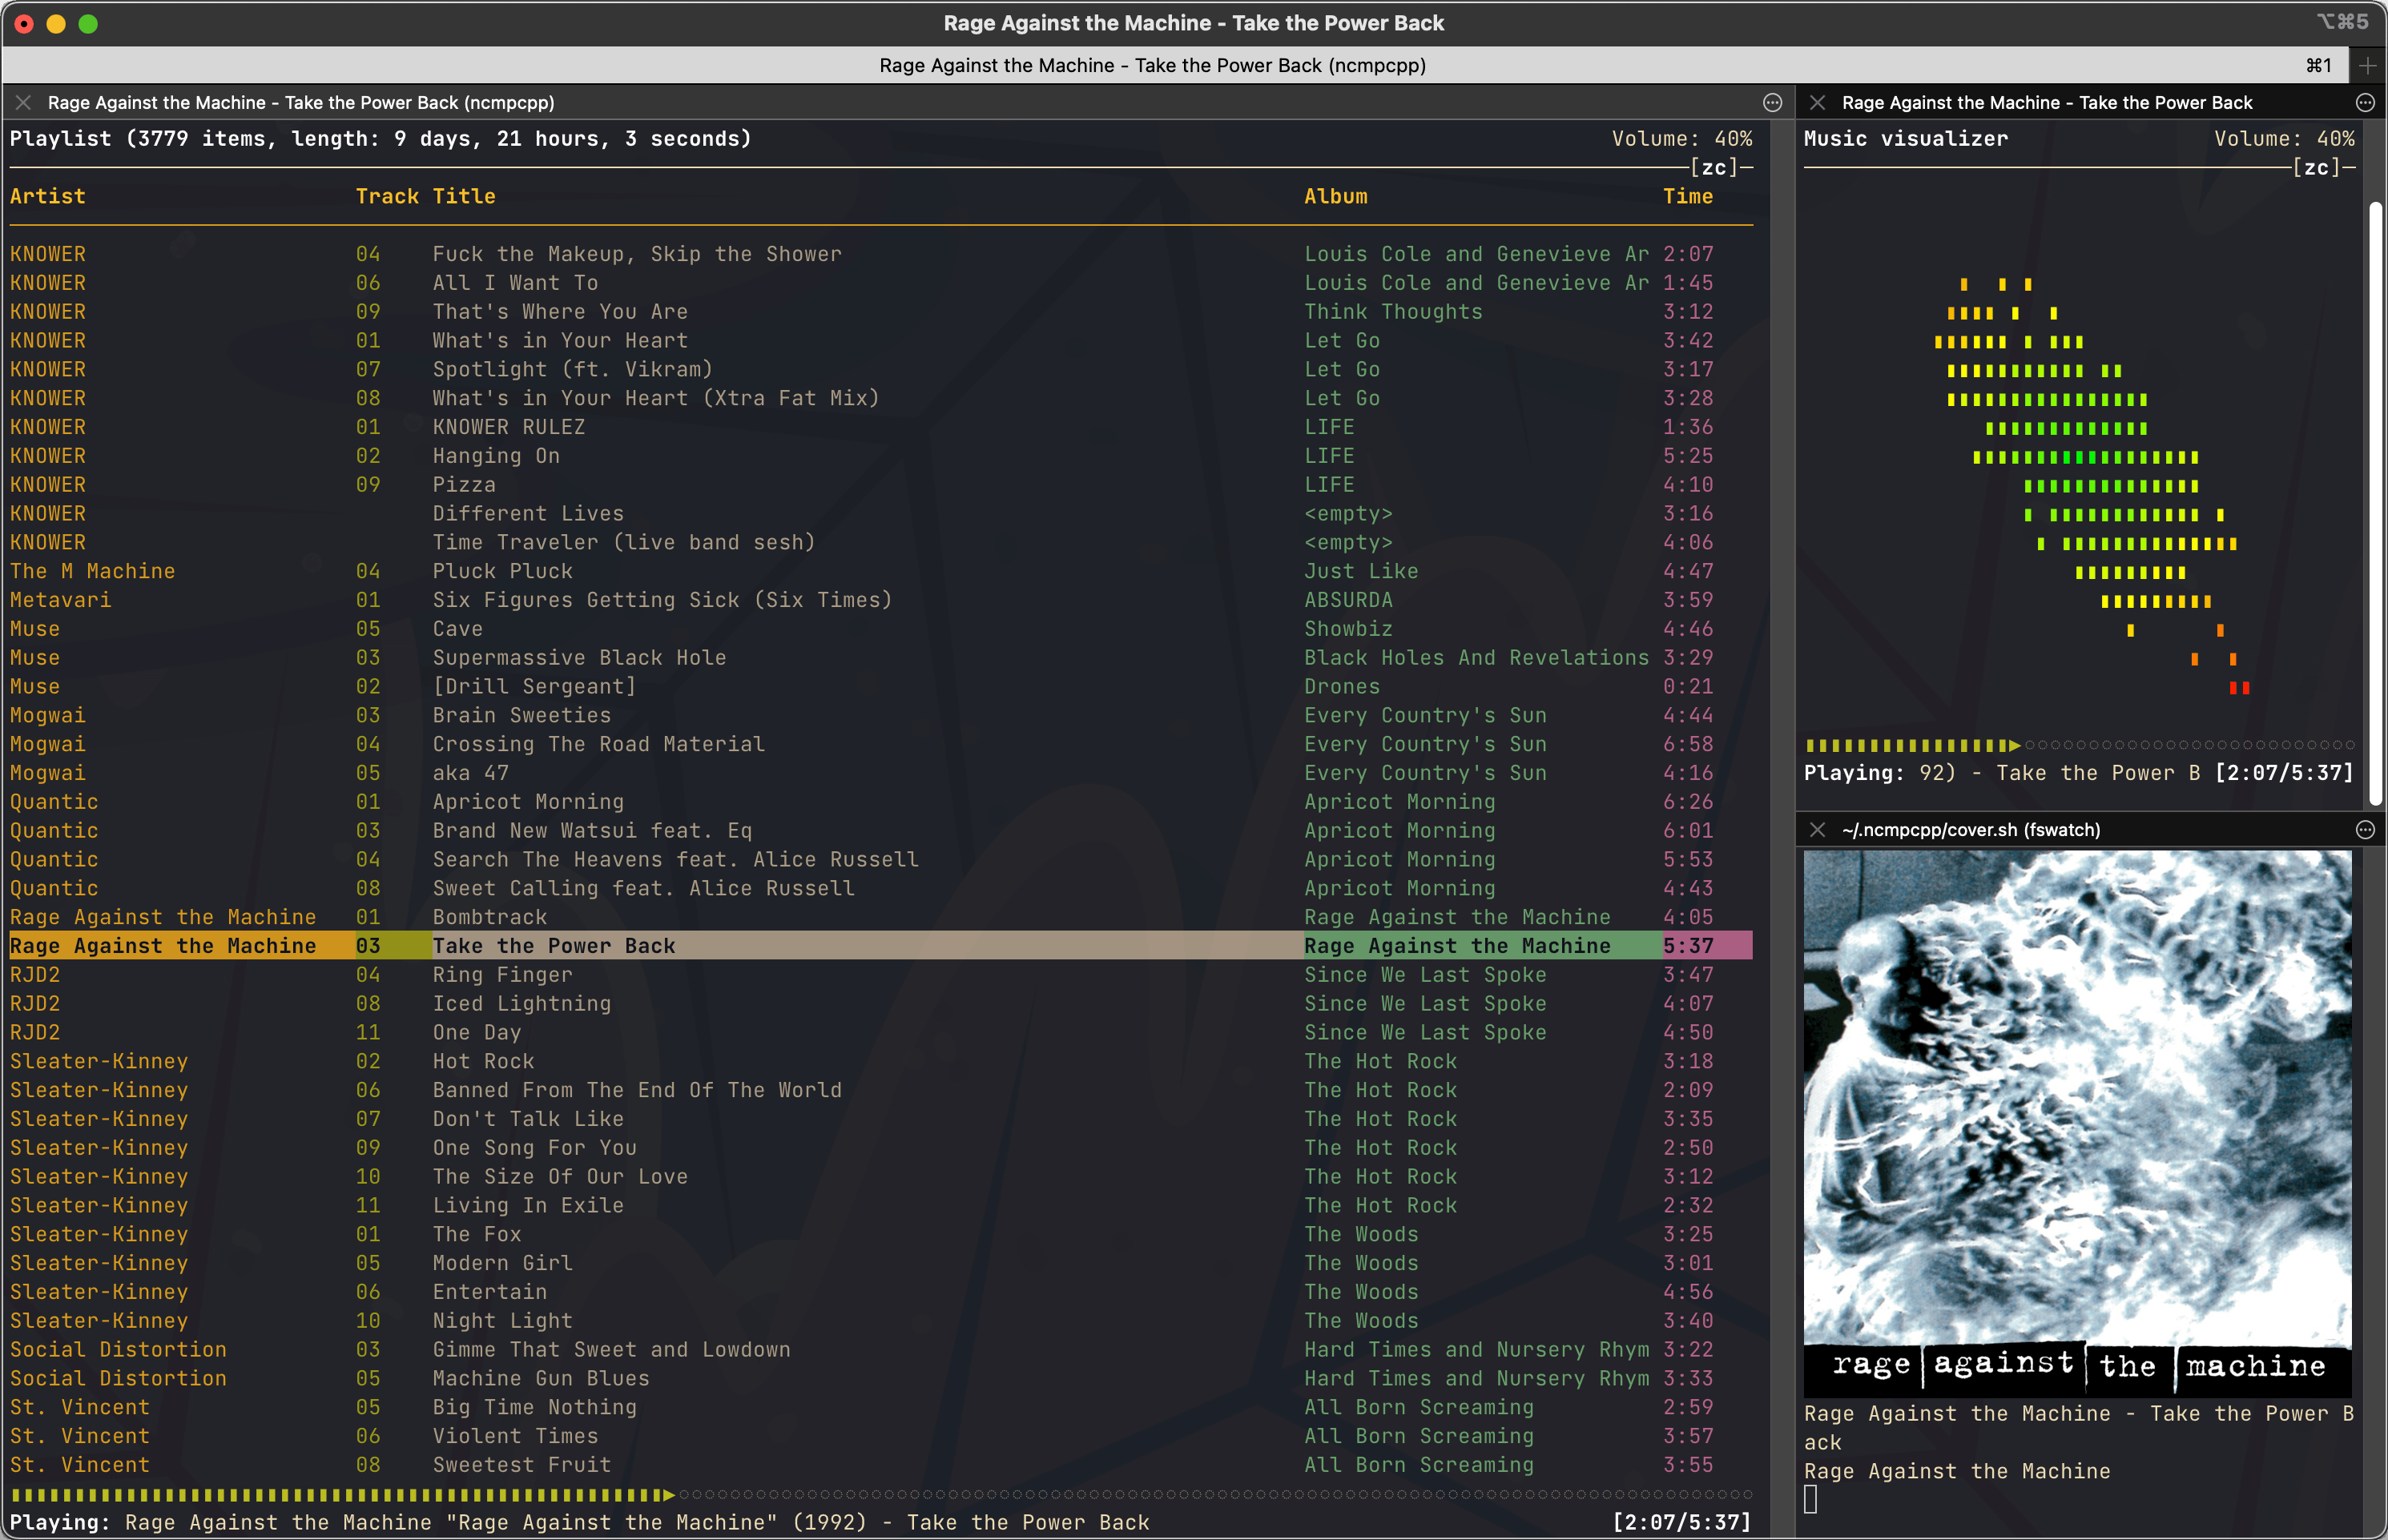Viewport: 2388px width, 1540px height.
Task: Click the Time column header
Action: coord(1687,196)
